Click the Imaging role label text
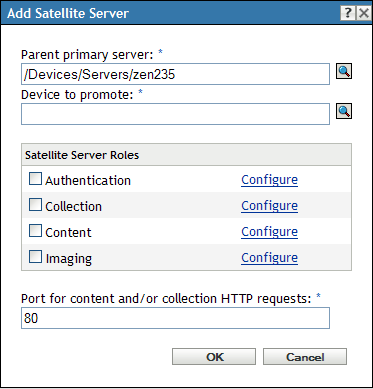373x389 pixels. pyautogui.click(x=69, y=259)
